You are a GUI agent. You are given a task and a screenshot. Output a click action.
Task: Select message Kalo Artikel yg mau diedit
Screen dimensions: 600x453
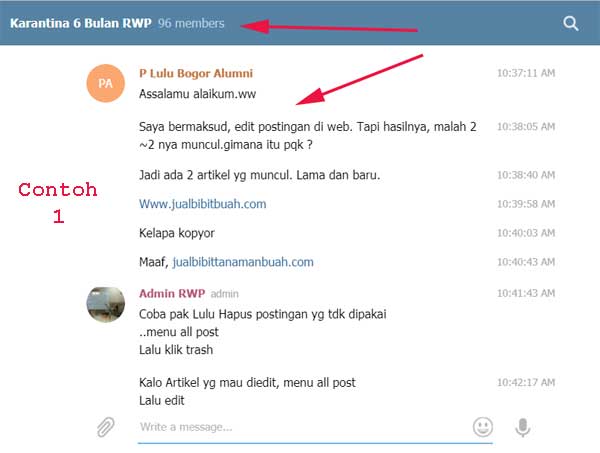tap(247, 391)
